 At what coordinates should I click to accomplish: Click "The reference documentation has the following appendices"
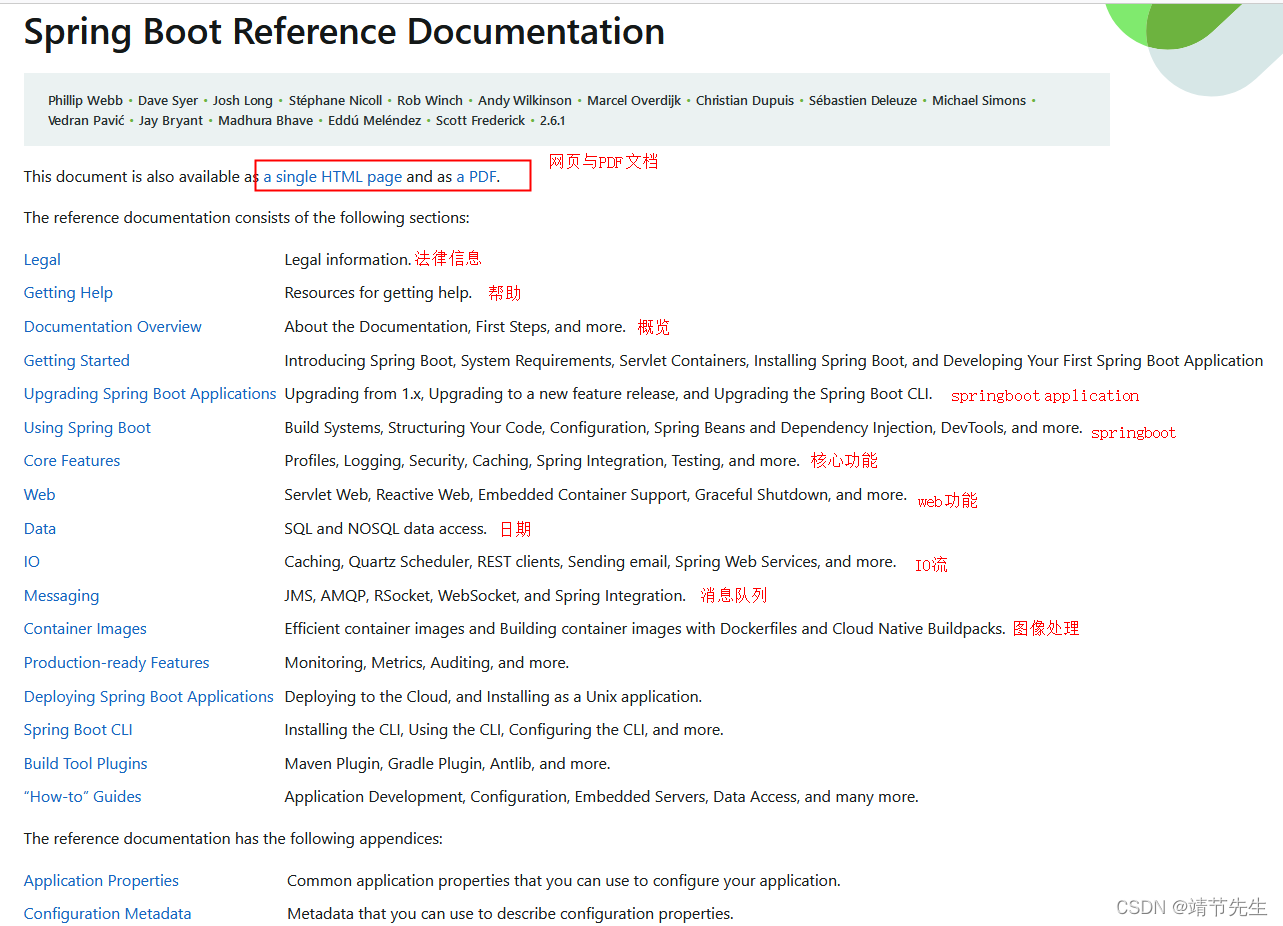tap(233, 839)
